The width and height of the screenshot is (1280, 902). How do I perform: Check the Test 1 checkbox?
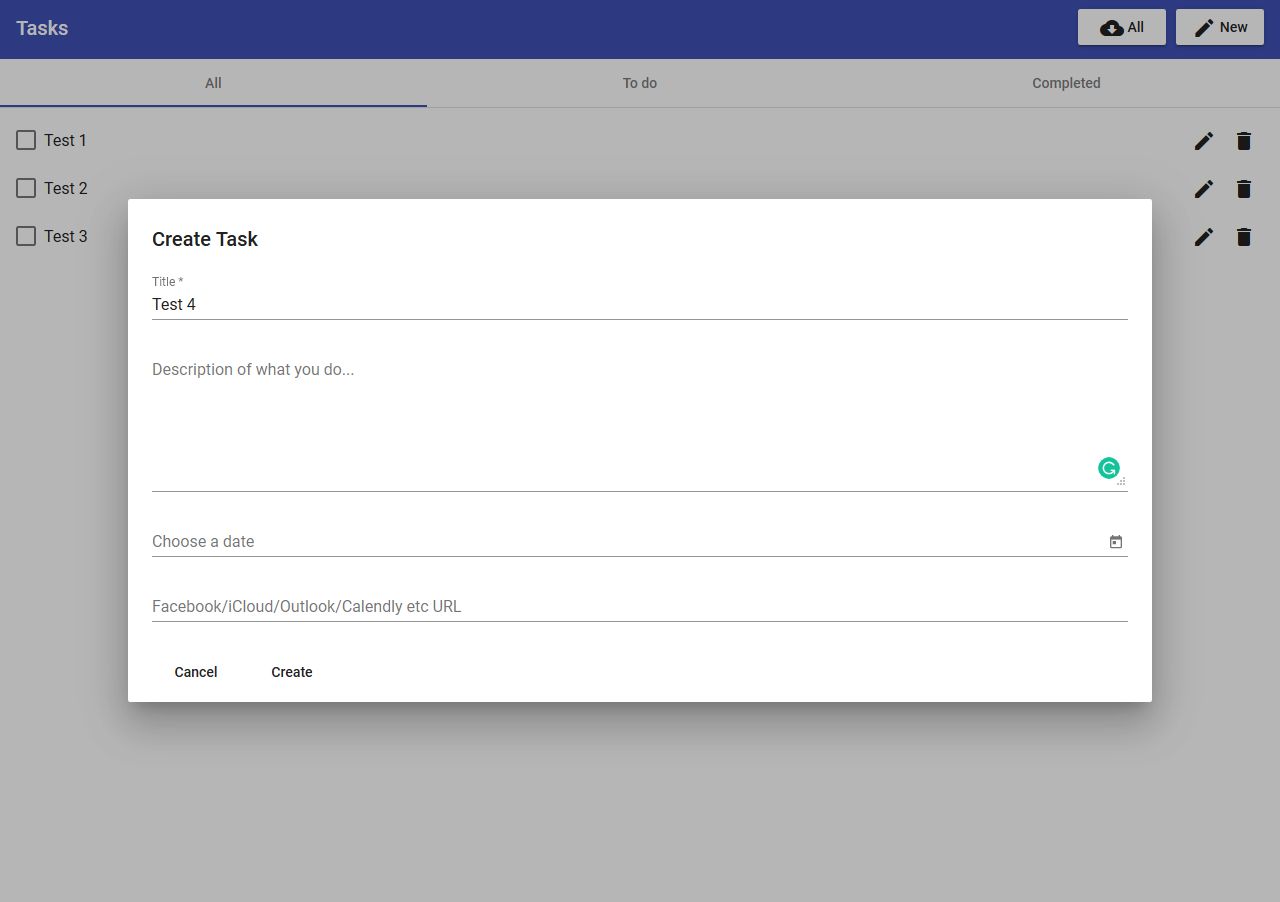pyautogui.click(x=25, y=140)
